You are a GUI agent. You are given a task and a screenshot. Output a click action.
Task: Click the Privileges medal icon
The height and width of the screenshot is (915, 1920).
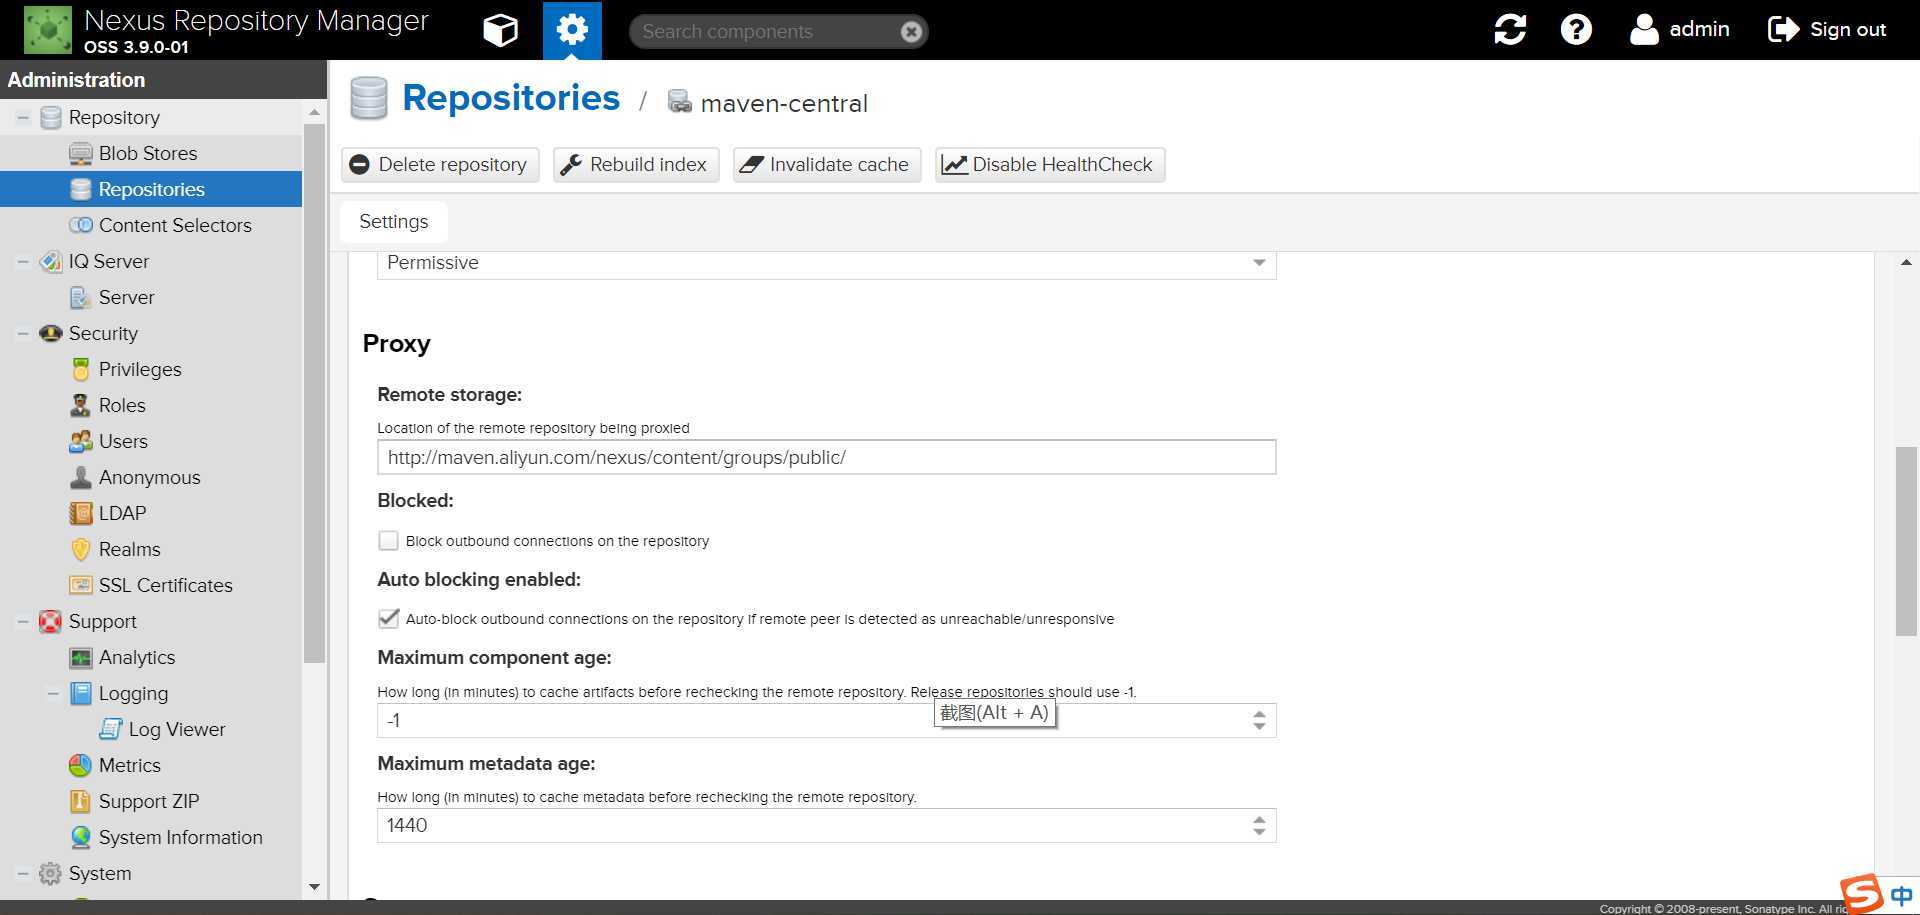tap(80, 369)
